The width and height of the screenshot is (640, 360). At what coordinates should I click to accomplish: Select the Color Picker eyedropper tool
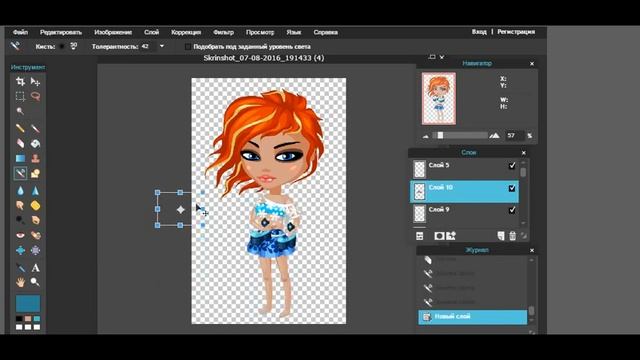[x=20, y=268]
